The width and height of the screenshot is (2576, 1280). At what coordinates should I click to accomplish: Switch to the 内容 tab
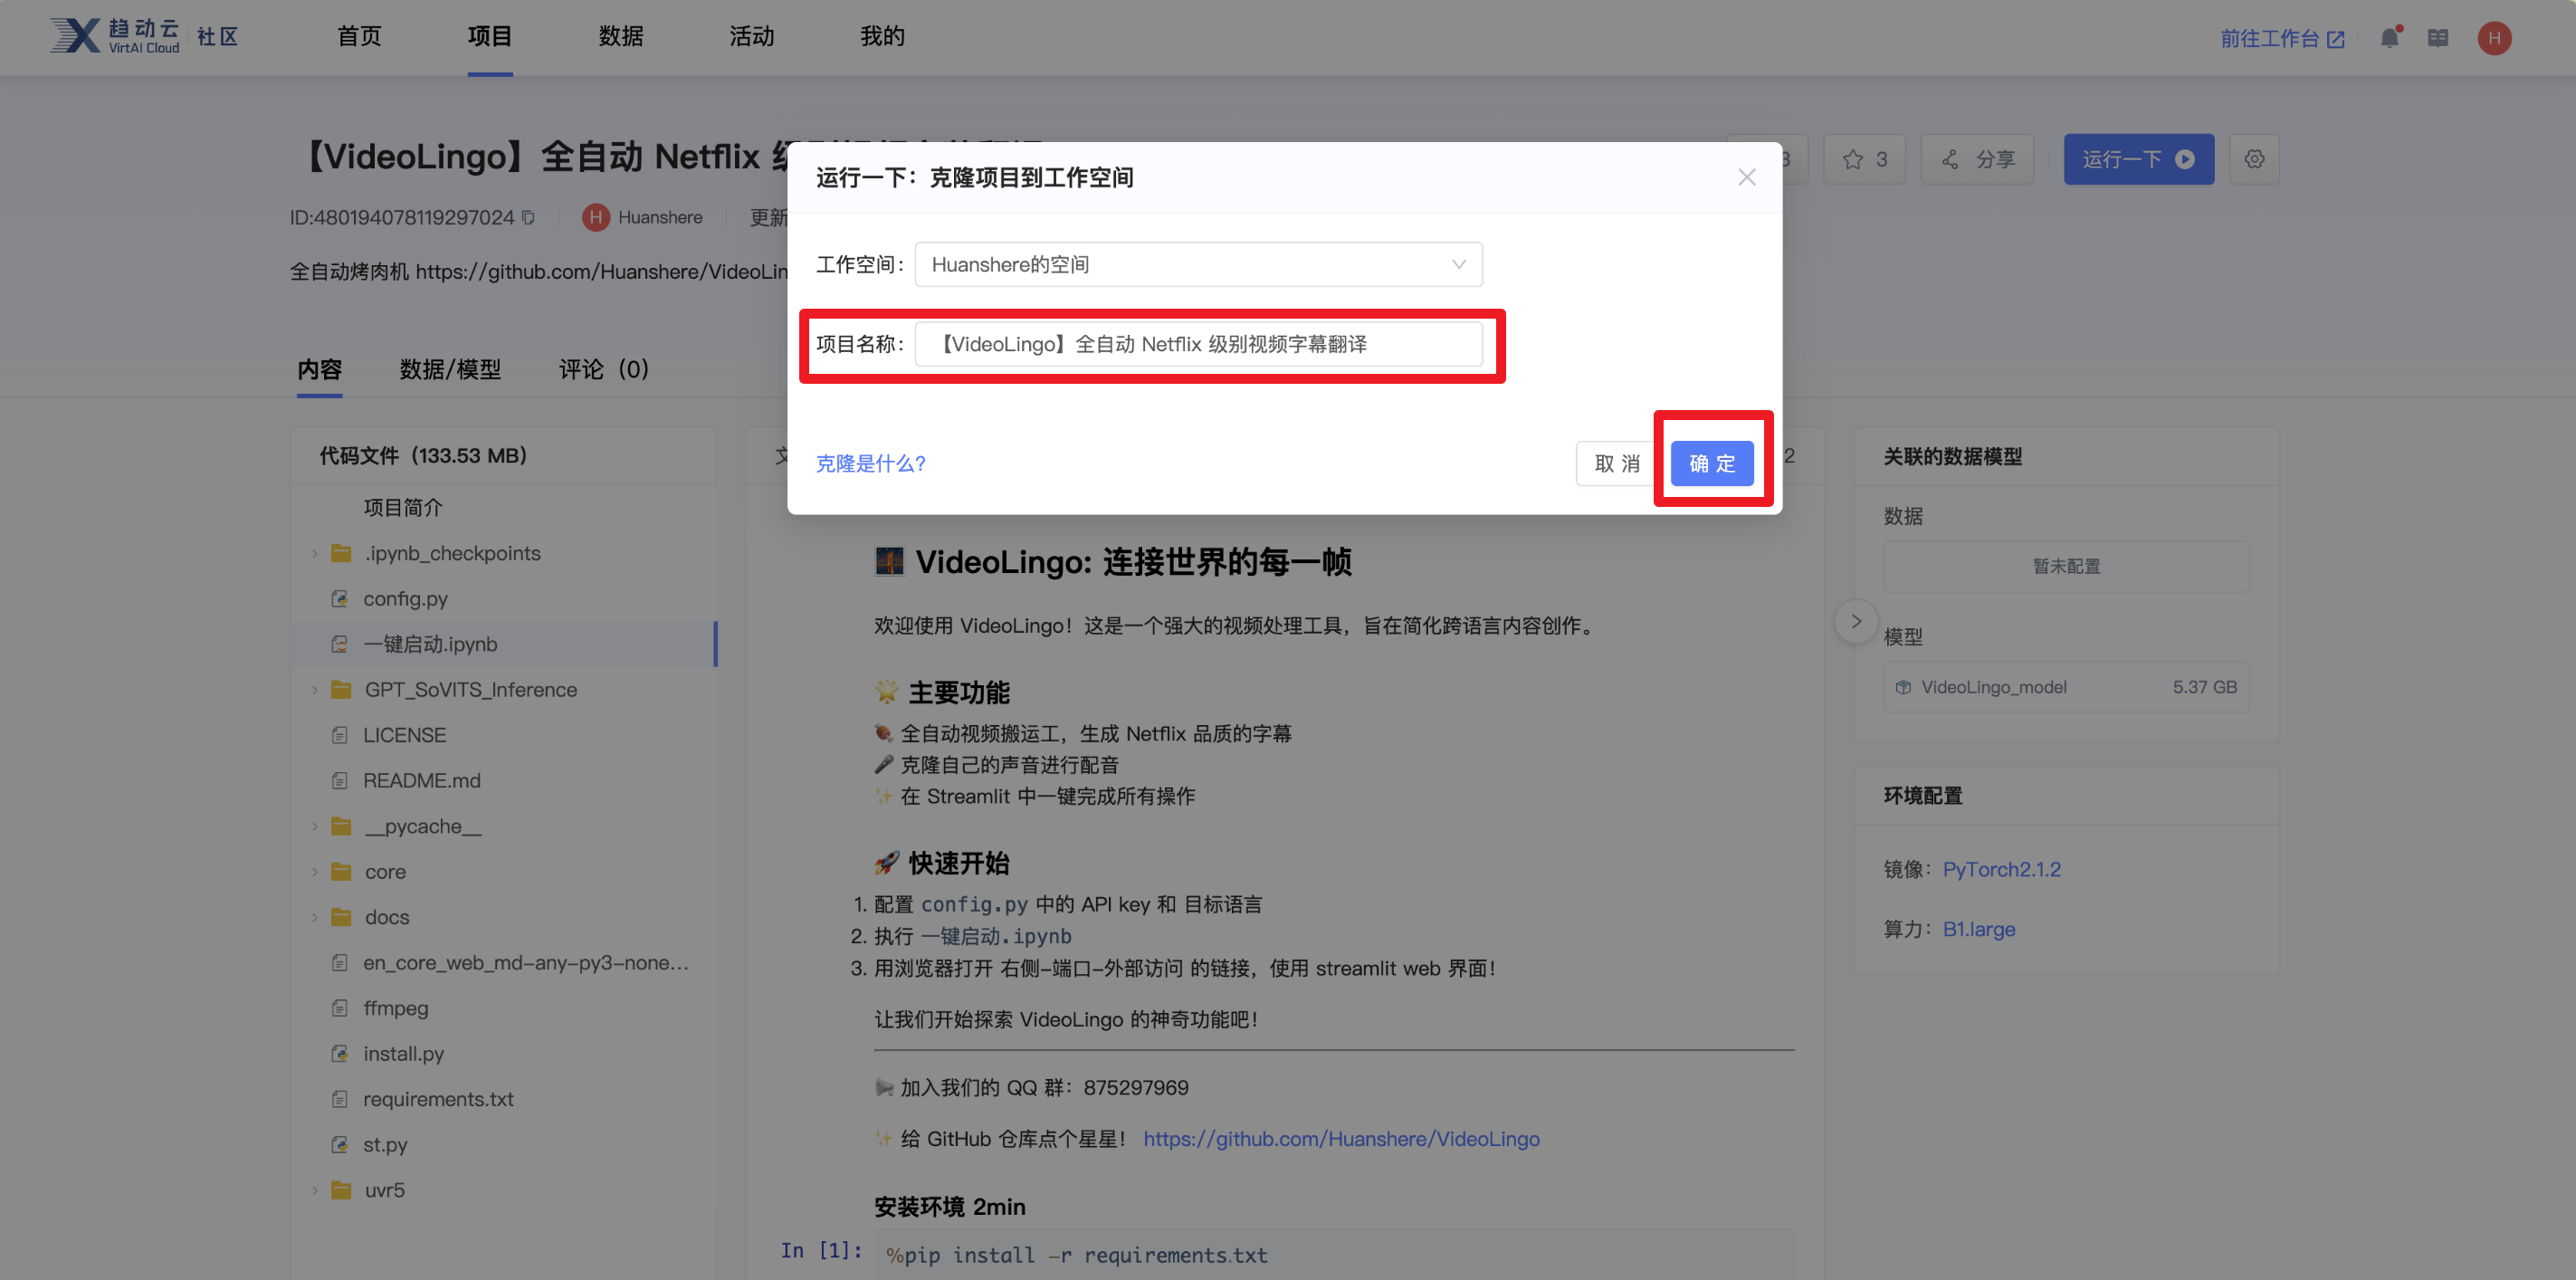tap(319, 369)
